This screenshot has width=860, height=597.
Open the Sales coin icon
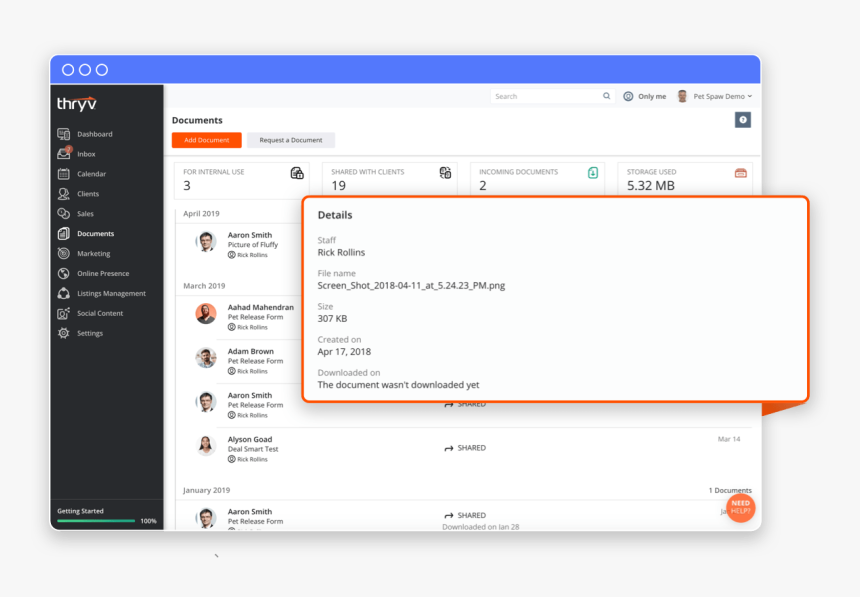click(64, 213)
